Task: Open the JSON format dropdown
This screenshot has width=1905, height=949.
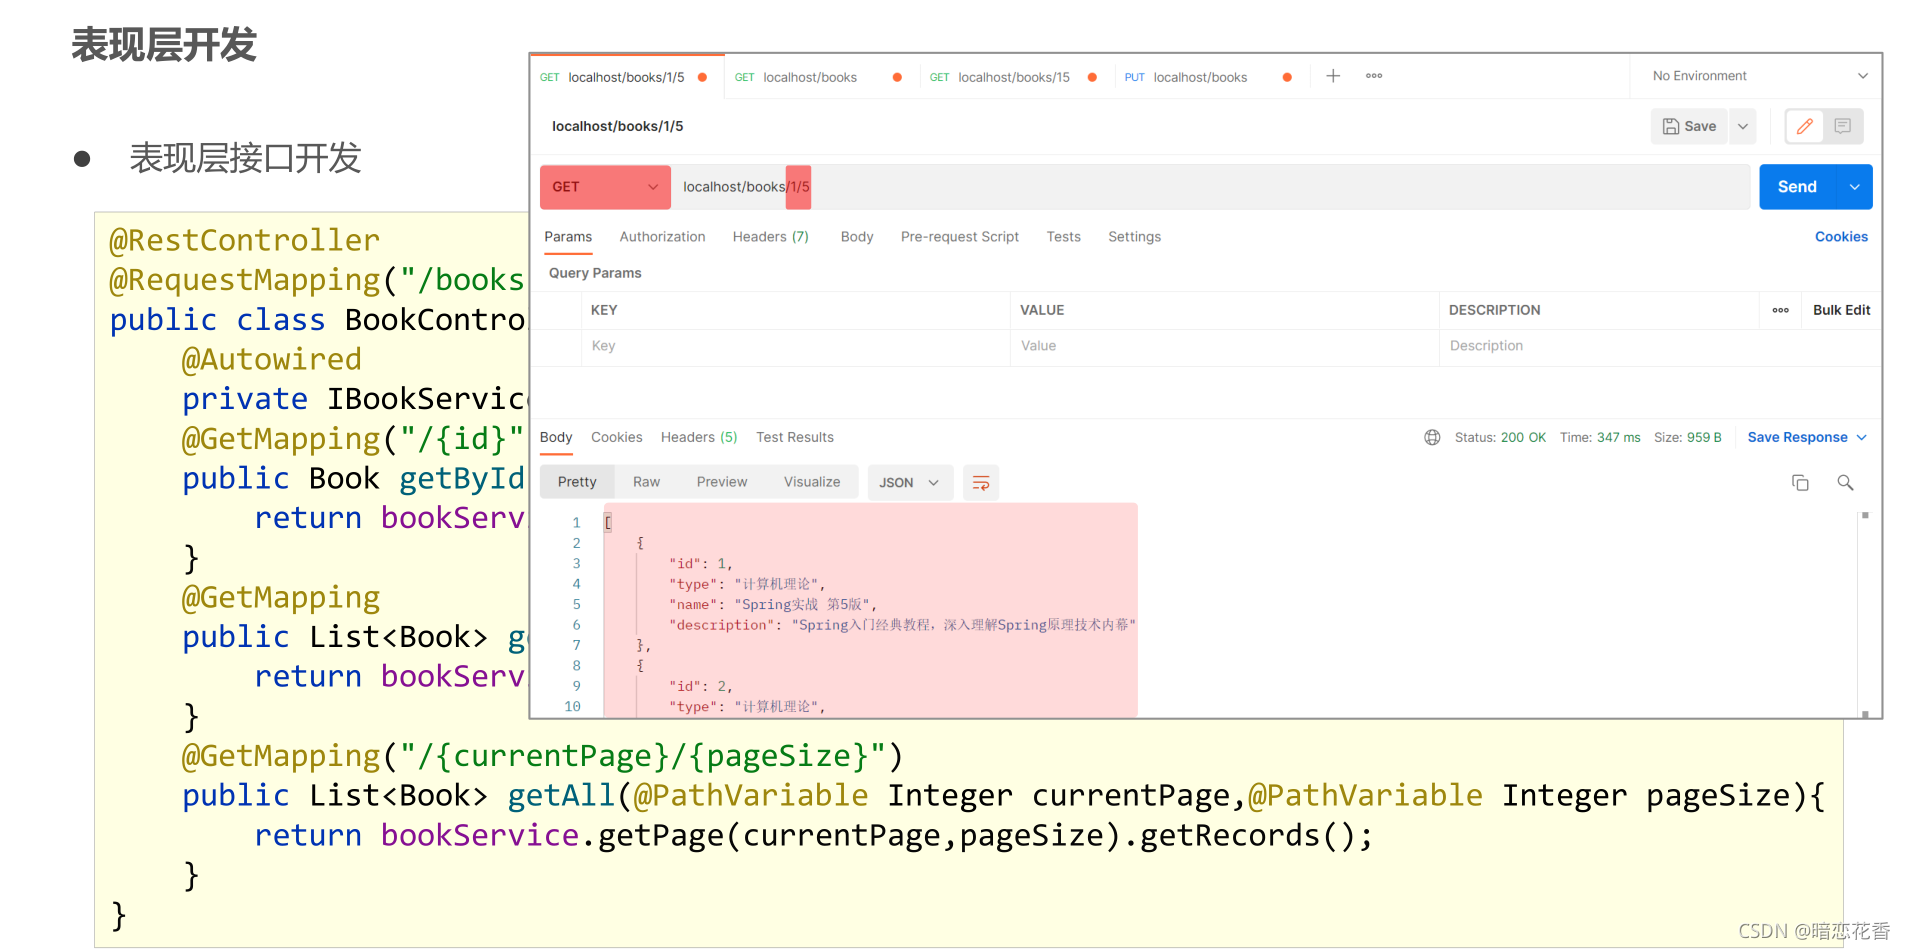Action: (x=910, y=483)
